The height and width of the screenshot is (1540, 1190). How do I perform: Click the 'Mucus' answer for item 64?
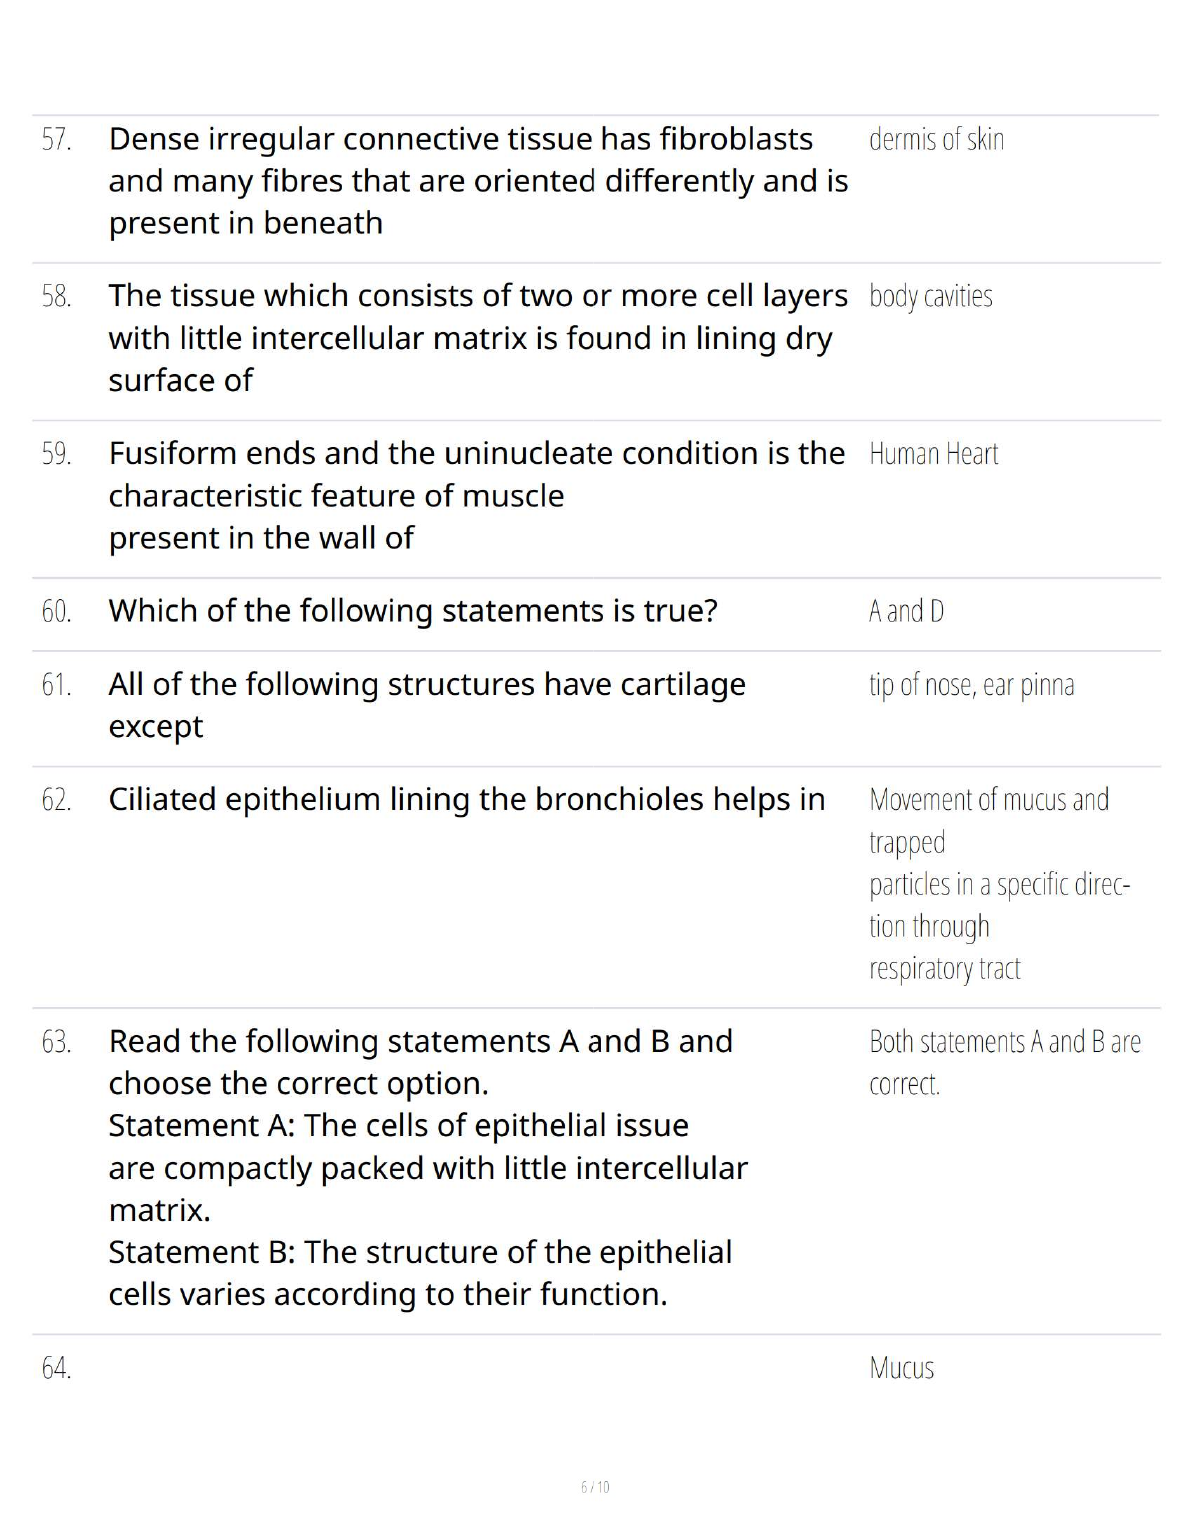(901, 1368)
